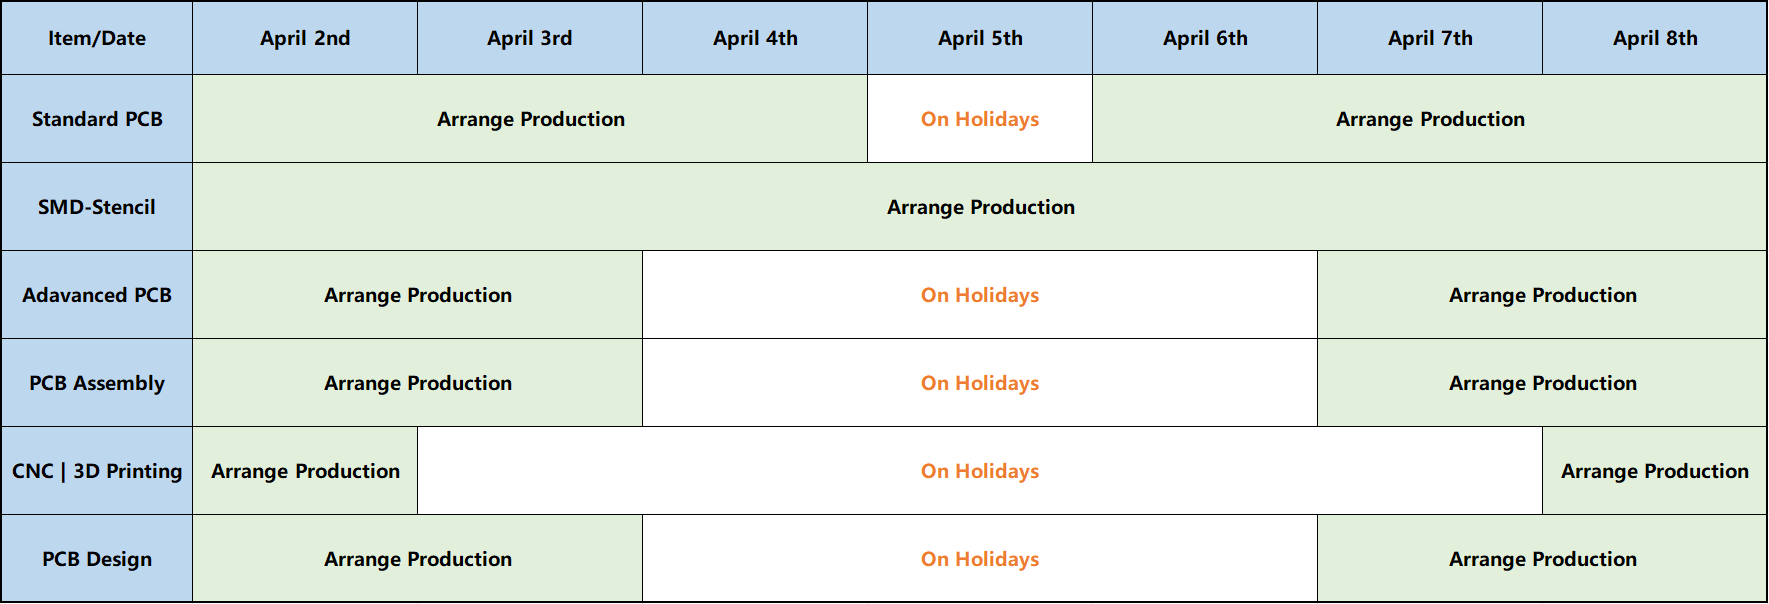The image size is (1769, 604).
Task: Select the Standard PCB row label
Action: pos(97,119)
